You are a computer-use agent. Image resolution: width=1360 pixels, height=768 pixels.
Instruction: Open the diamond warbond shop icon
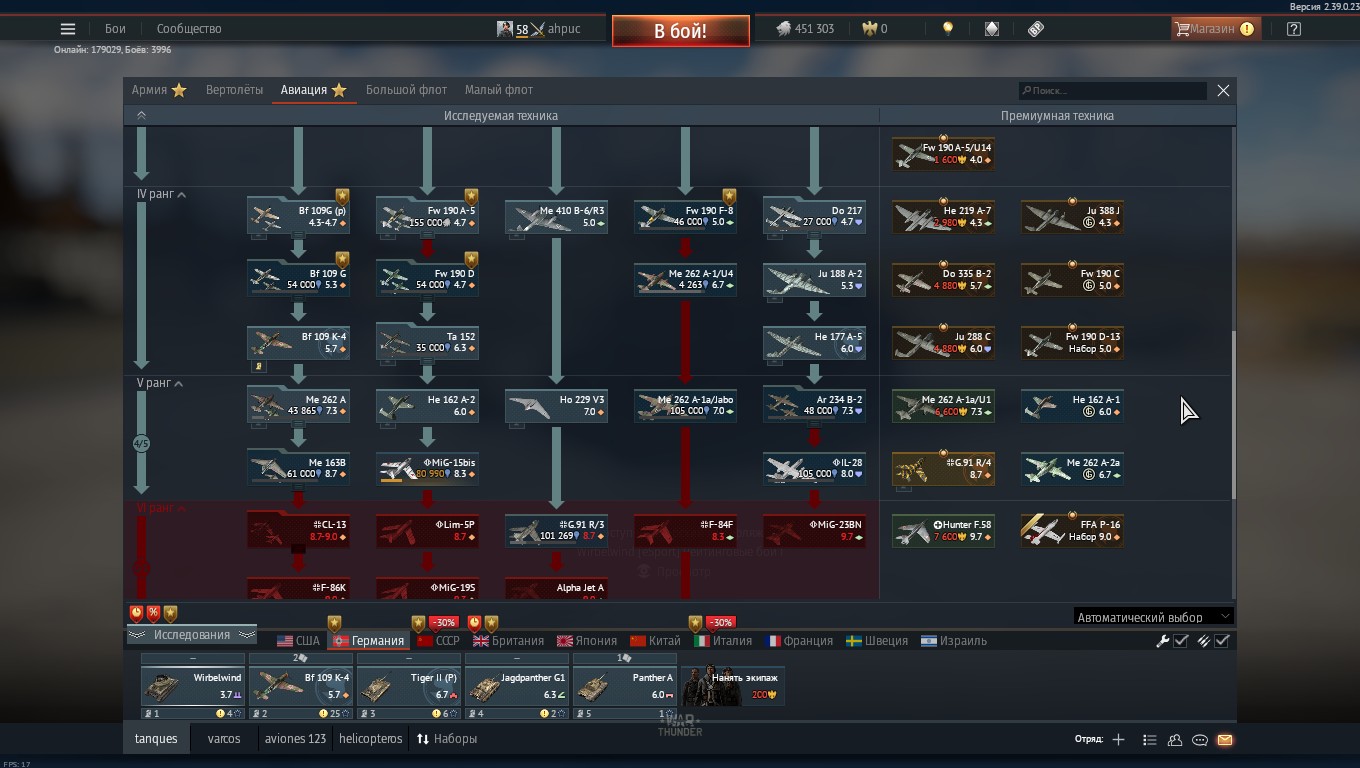[991, 29]
